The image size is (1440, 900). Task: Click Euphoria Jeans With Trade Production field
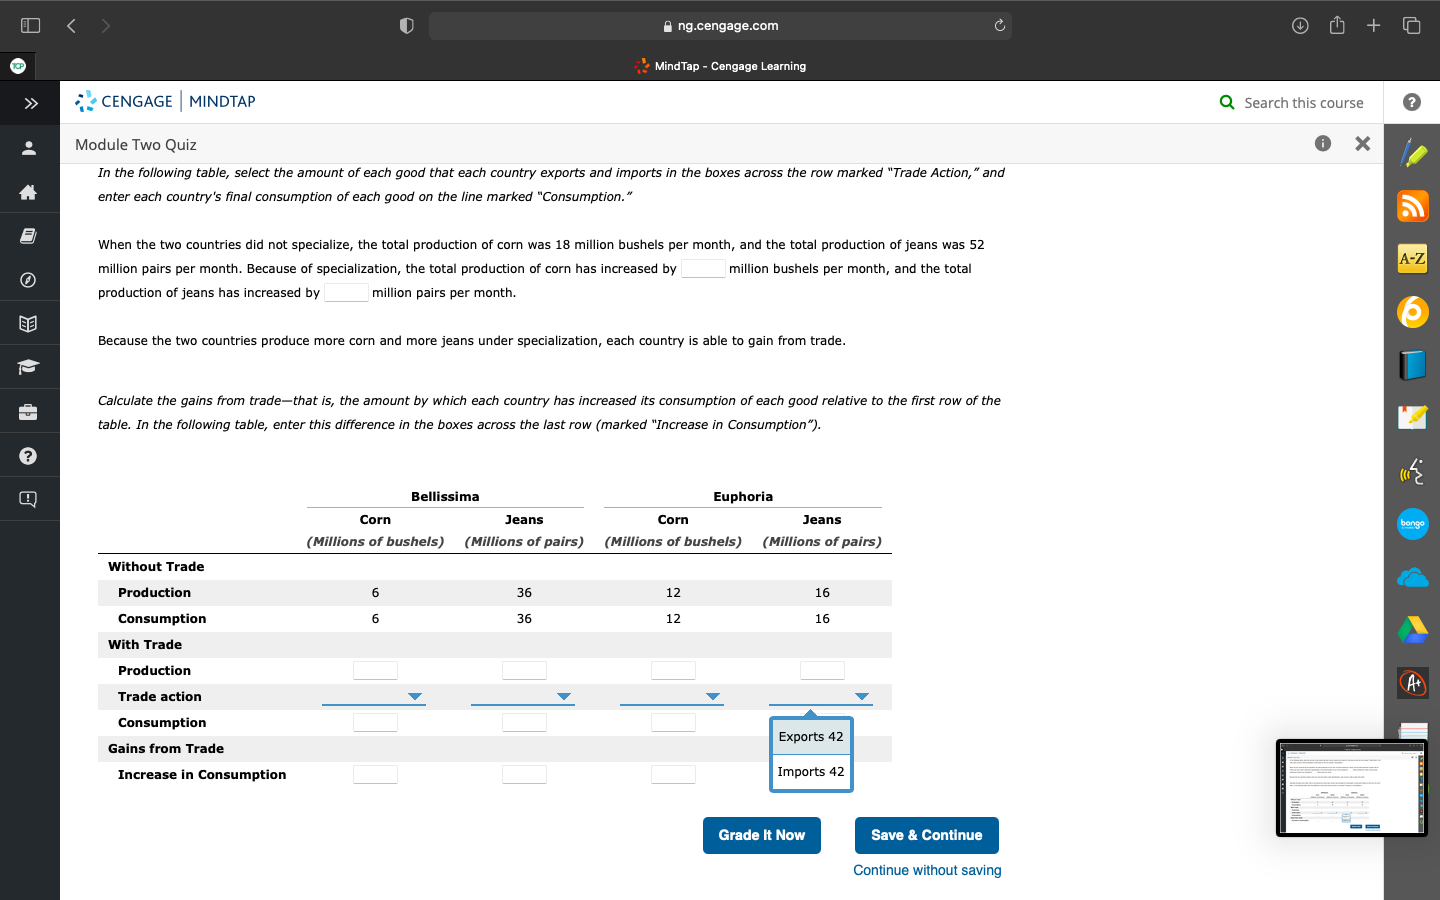(822, 670)
